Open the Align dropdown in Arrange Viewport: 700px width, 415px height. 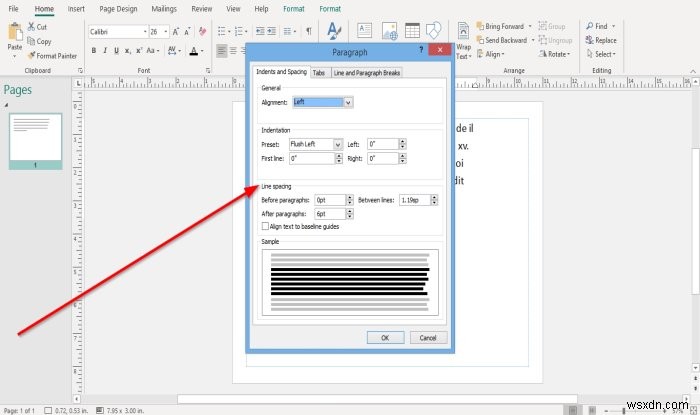point(491,54)
